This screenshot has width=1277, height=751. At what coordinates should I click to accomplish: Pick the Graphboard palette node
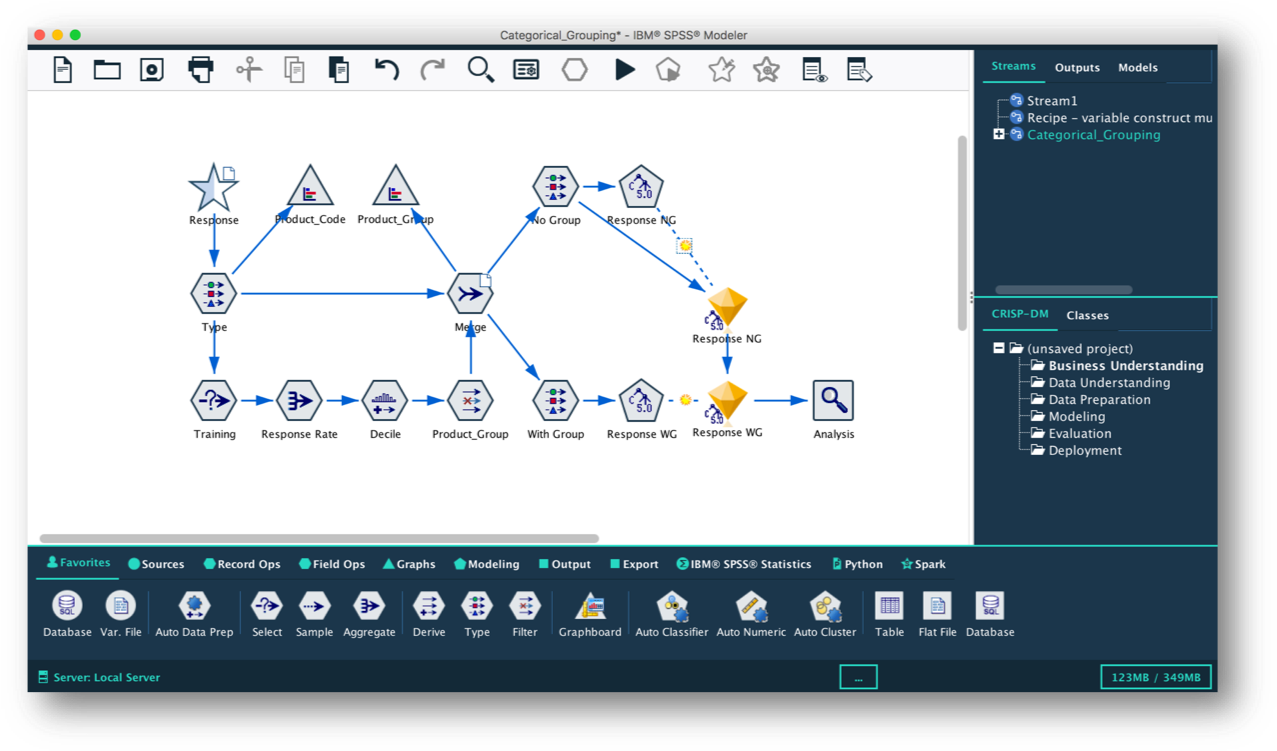tap(590, 614)
